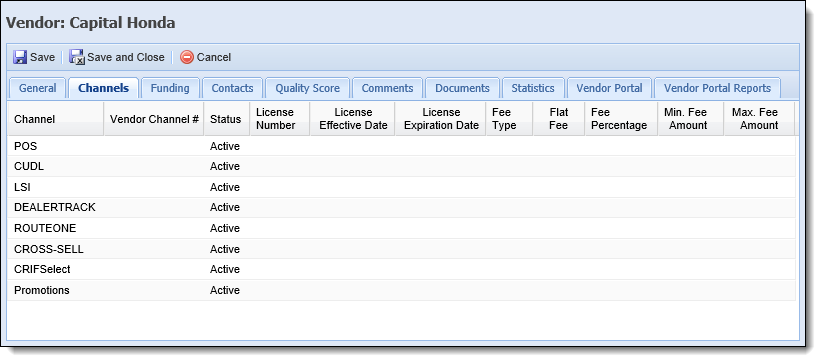Select the Promotions channel row
Image resolution: width=821 pixels, height=362 pixels.
click(x=401, y=290)
